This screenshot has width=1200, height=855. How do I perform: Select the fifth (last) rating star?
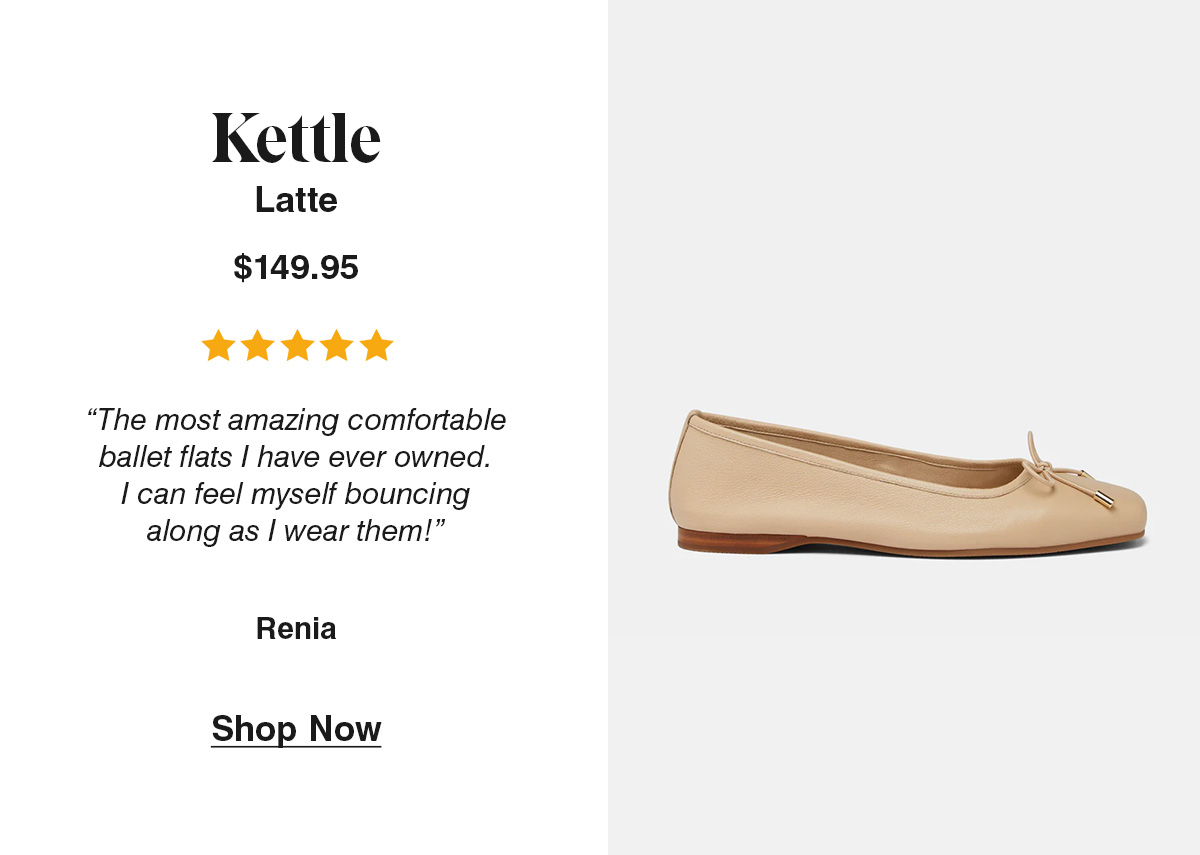coord(376,346)
